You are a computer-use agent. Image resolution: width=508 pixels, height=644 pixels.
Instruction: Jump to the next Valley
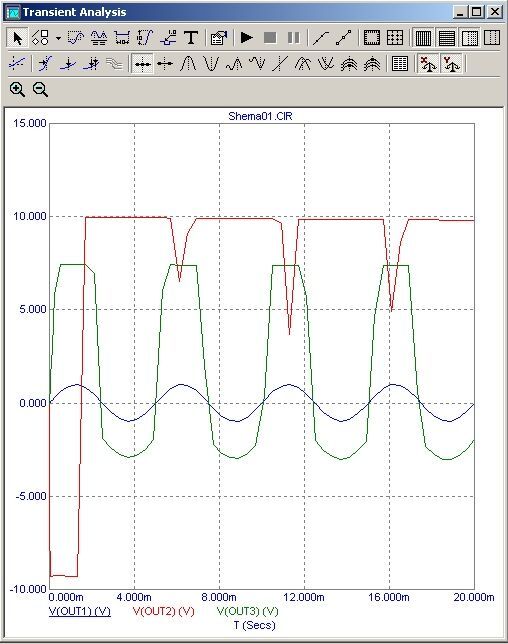pyautogui.click(x=211, y=64)
